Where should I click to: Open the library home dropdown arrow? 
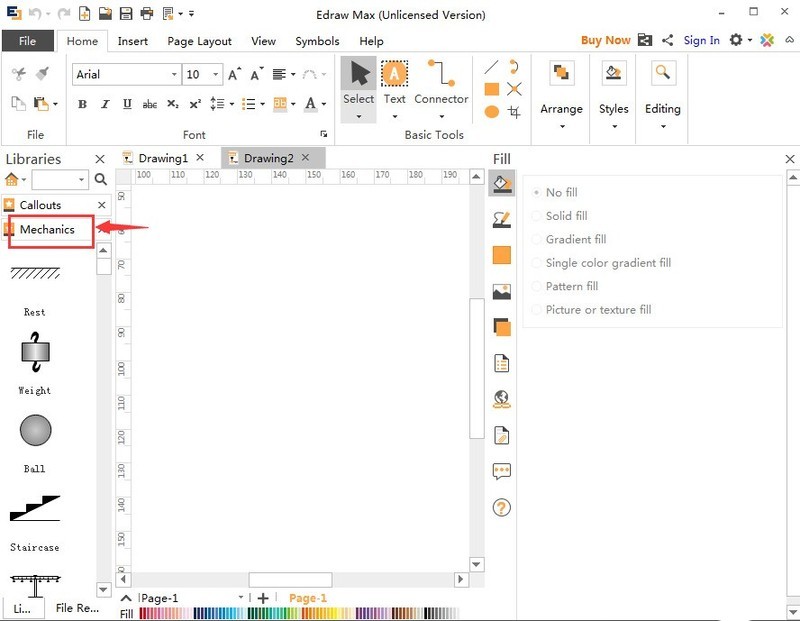23,180
